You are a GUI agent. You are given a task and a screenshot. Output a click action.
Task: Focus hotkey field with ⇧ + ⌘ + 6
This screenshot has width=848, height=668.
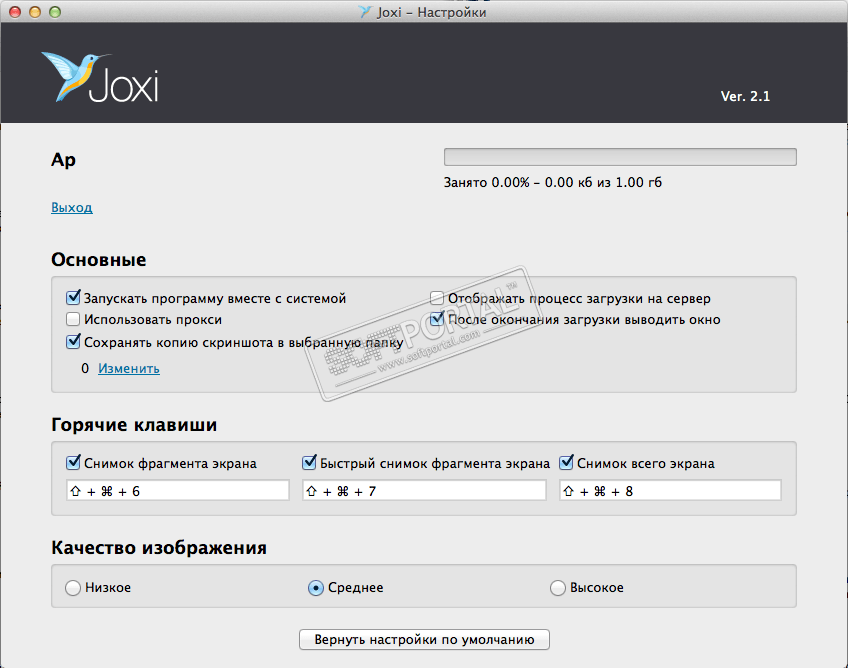[x=177, y=491]
